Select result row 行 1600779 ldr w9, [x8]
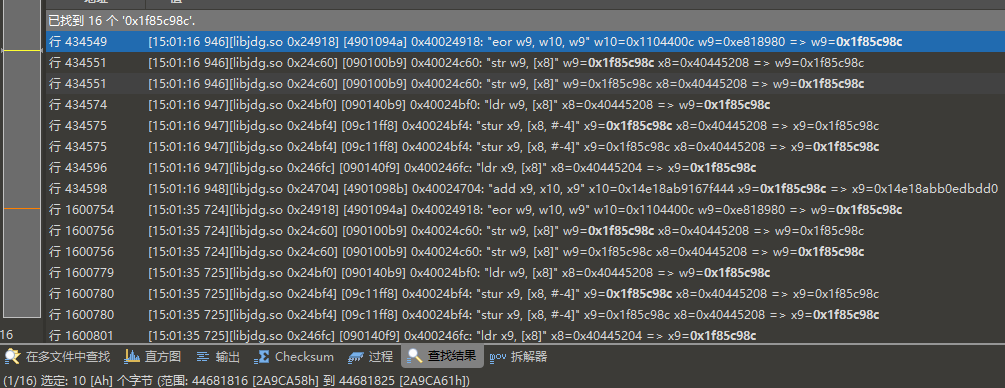Viewport: 1005px width, 388px height. [526, 273]
